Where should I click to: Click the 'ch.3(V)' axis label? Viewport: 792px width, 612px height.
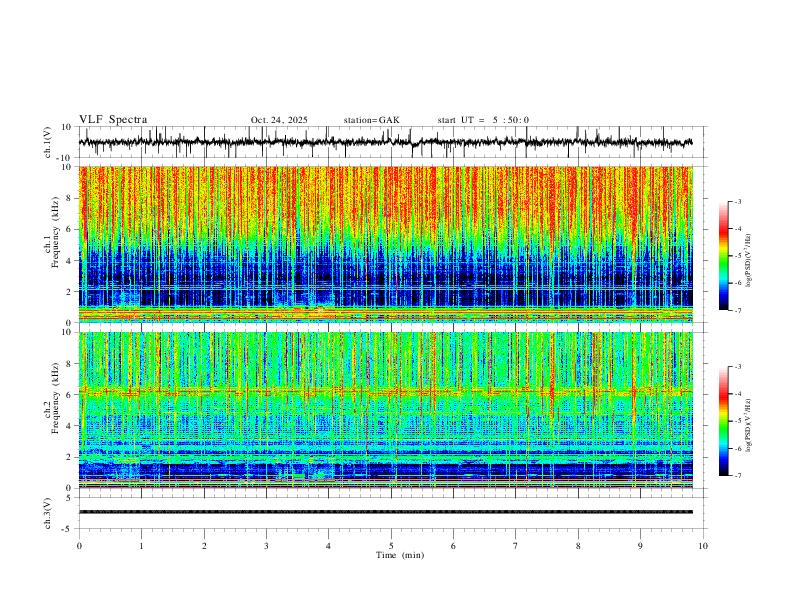tap(48, 513)
